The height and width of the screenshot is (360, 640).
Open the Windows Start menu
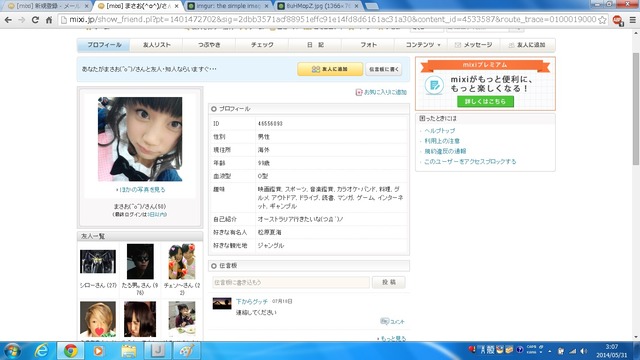point(12,351)
